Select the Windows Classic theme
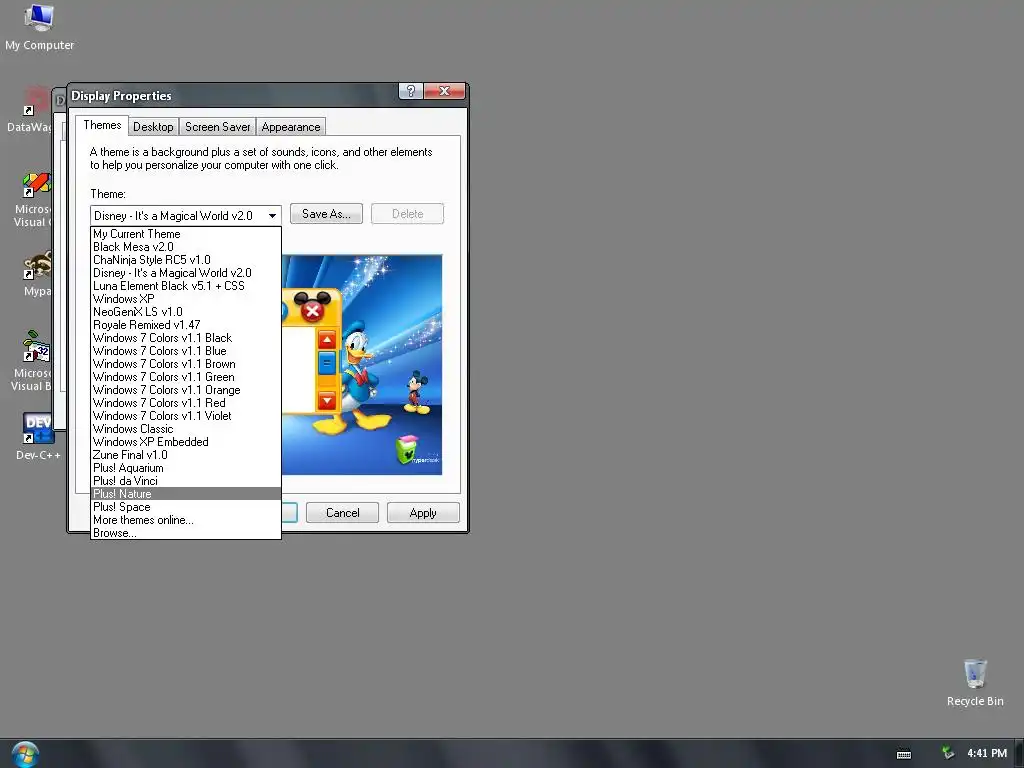Viewport: 1024px width, 768px height. click(185, 429)
